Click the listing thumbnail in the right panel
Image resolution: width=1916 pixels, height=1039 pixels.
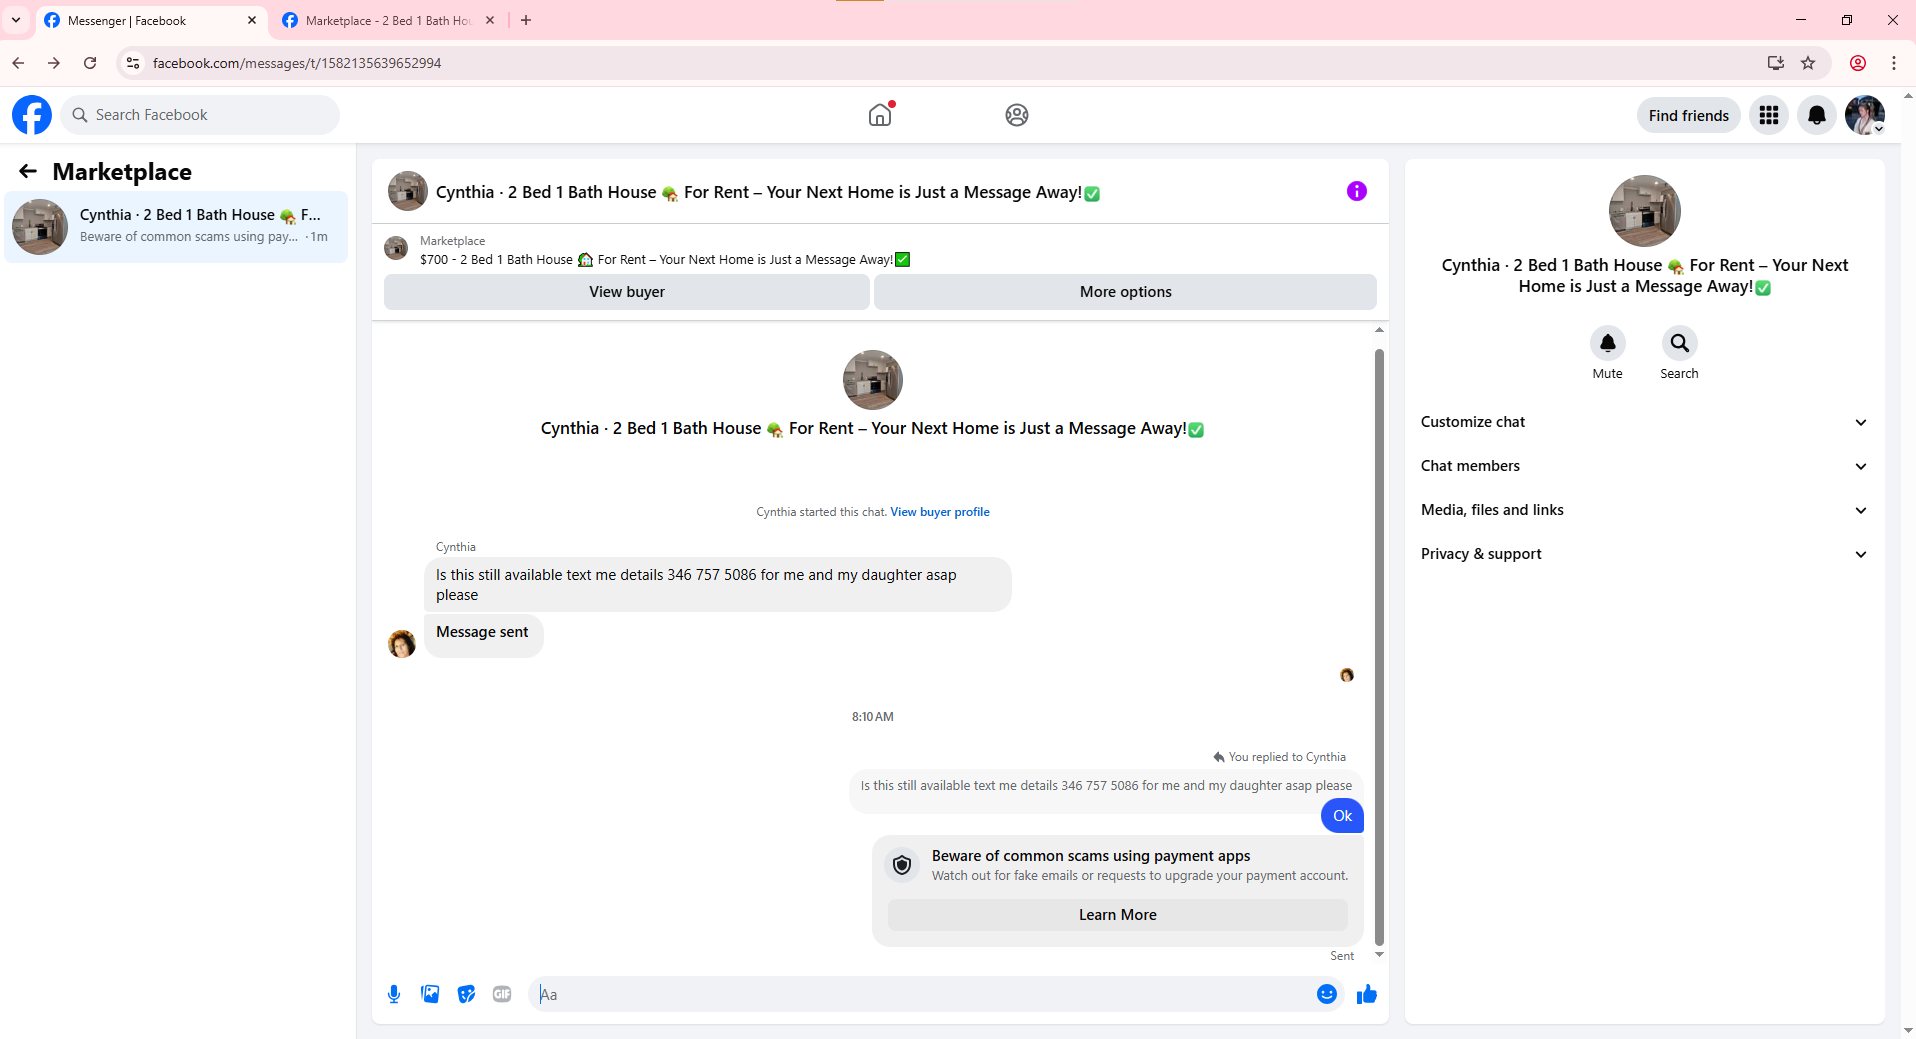[x=1645, y=211]
